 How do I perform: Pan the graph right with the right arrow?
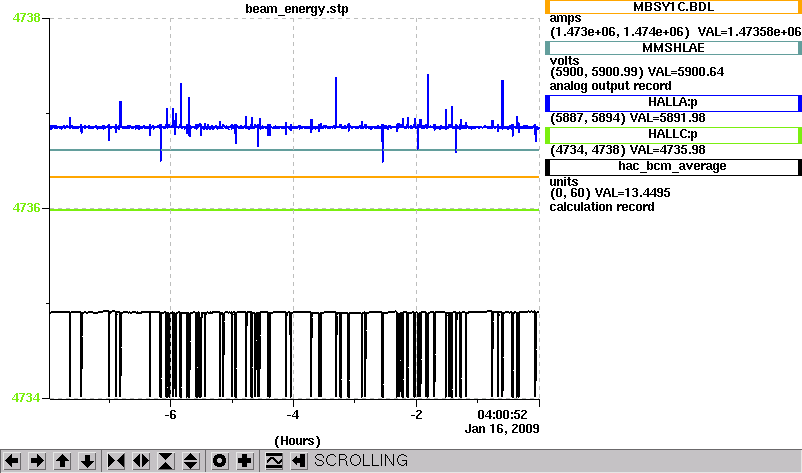pyautogui.click(x=37, y=461)
